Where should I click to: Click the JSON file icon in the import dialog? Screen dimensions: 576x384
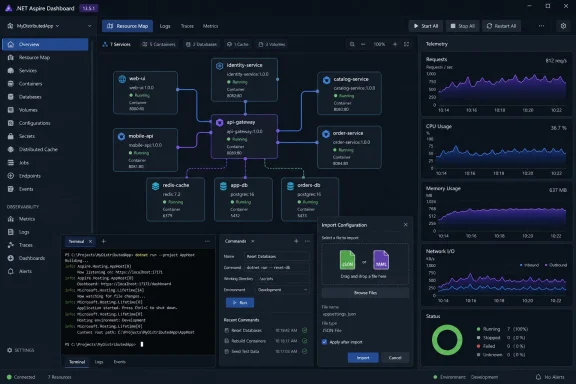pos(347,260)
